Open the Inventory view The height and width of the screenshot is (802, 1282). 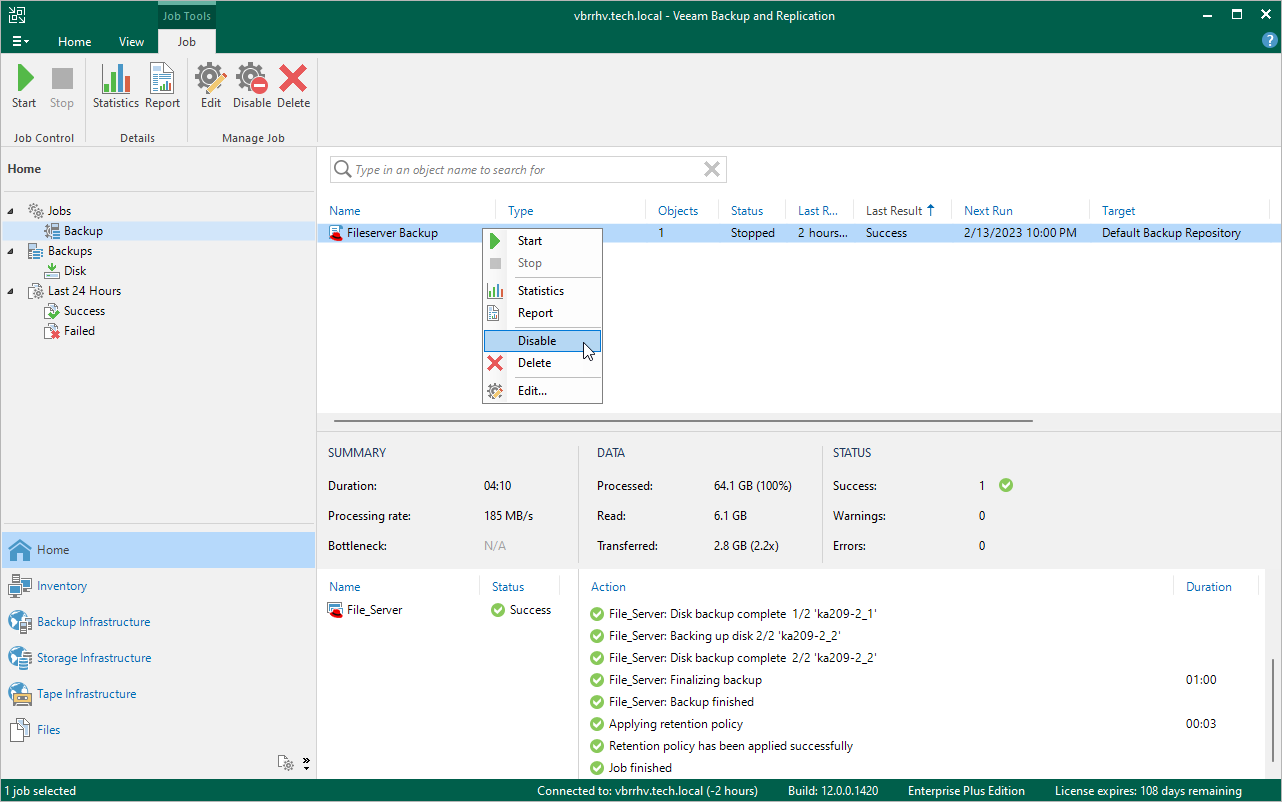[x=158, y=586]
